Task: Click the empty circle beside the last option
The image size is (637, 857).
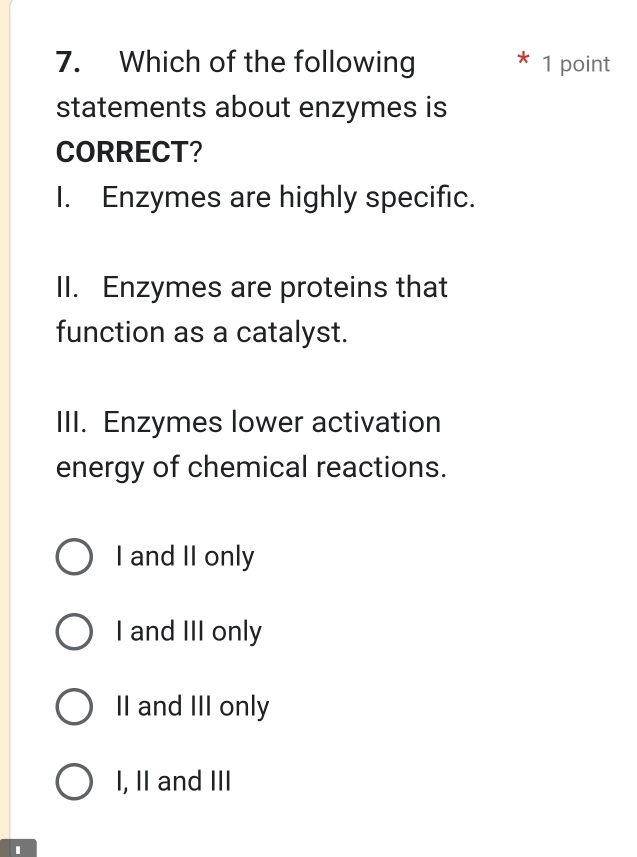Action: coord(74,782)
